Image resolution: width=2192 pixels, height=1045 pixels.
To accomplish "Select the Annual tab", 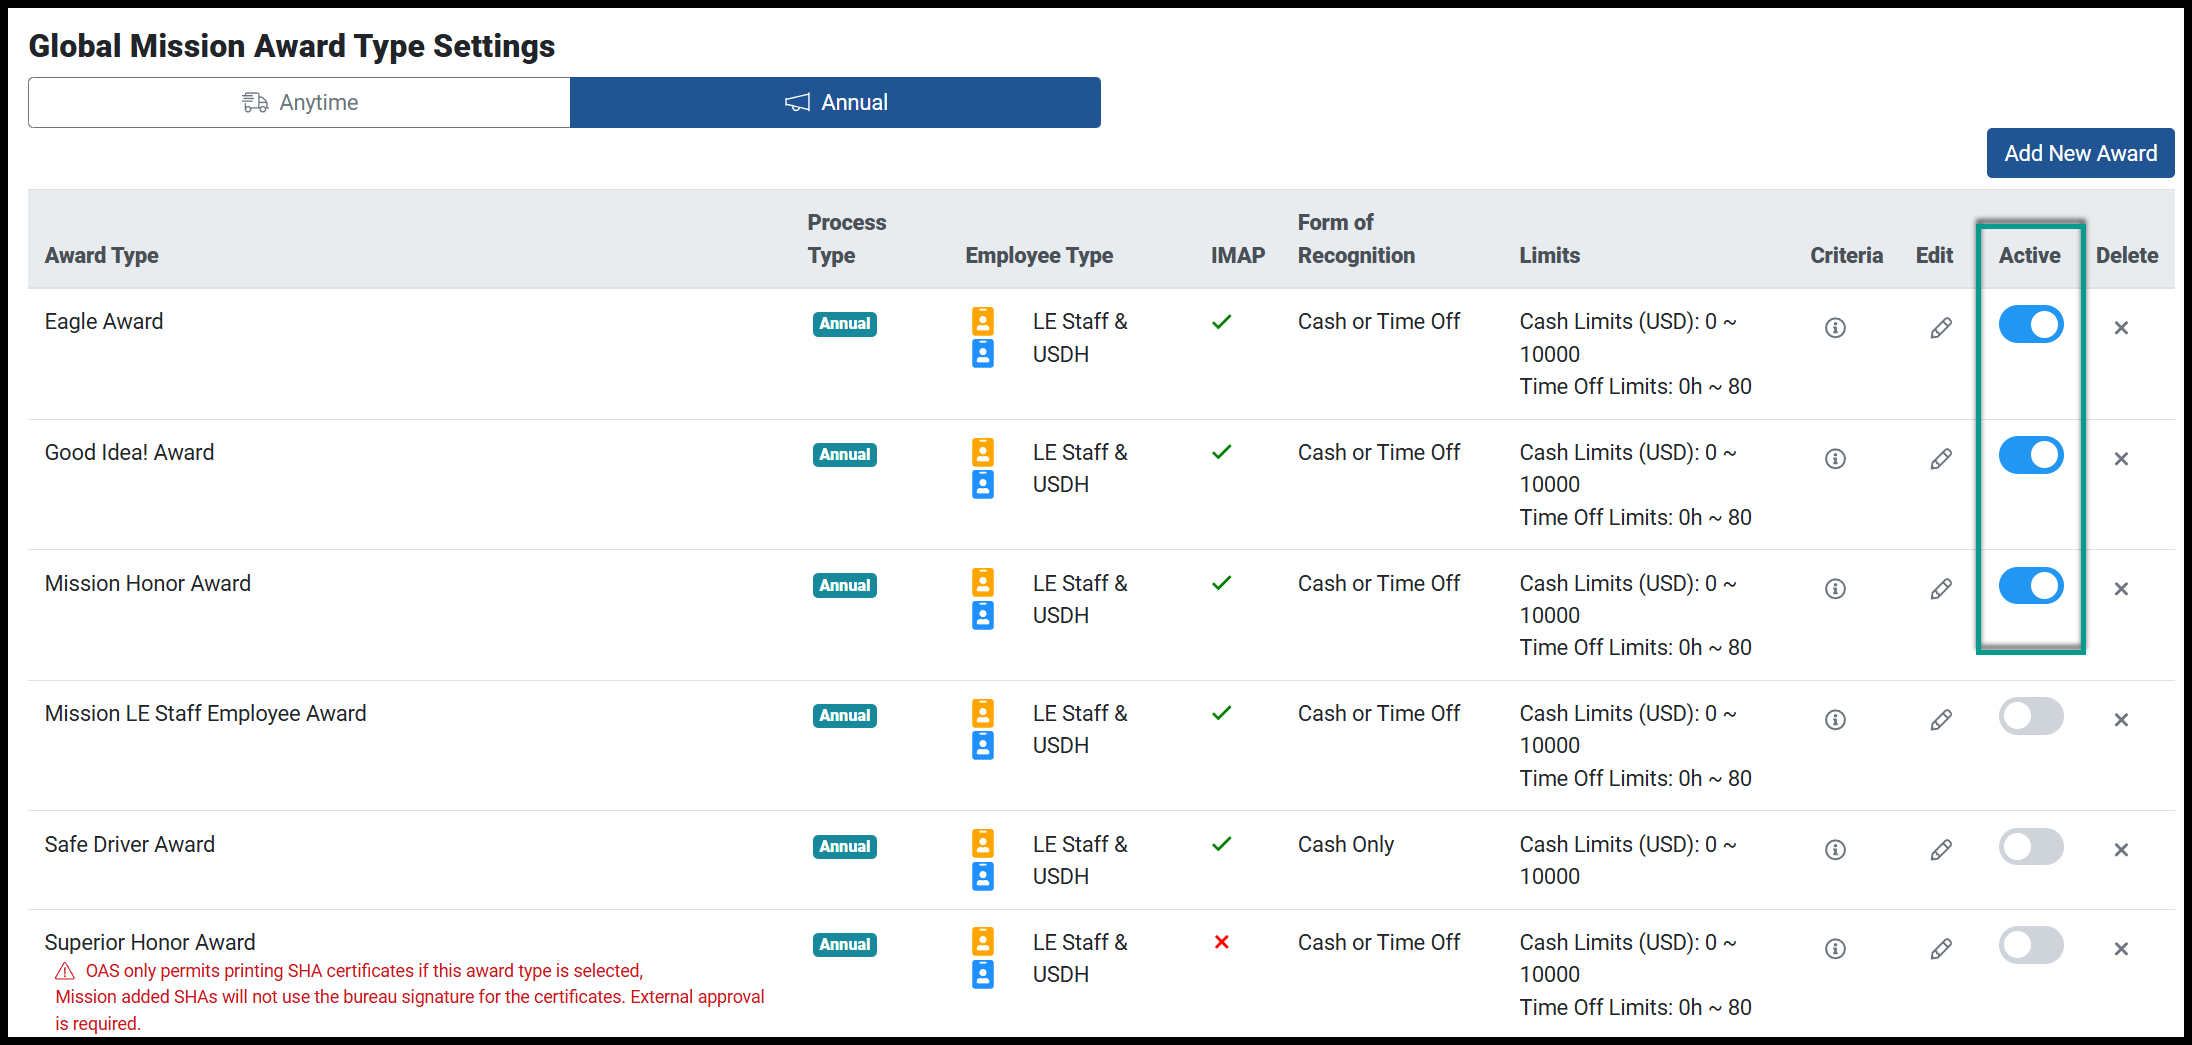I will pos(835,102).
